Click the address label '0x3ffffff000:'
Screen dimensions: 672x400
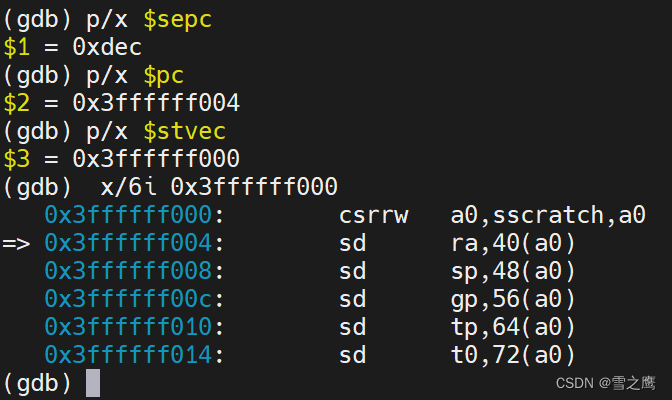coord(134,215)
